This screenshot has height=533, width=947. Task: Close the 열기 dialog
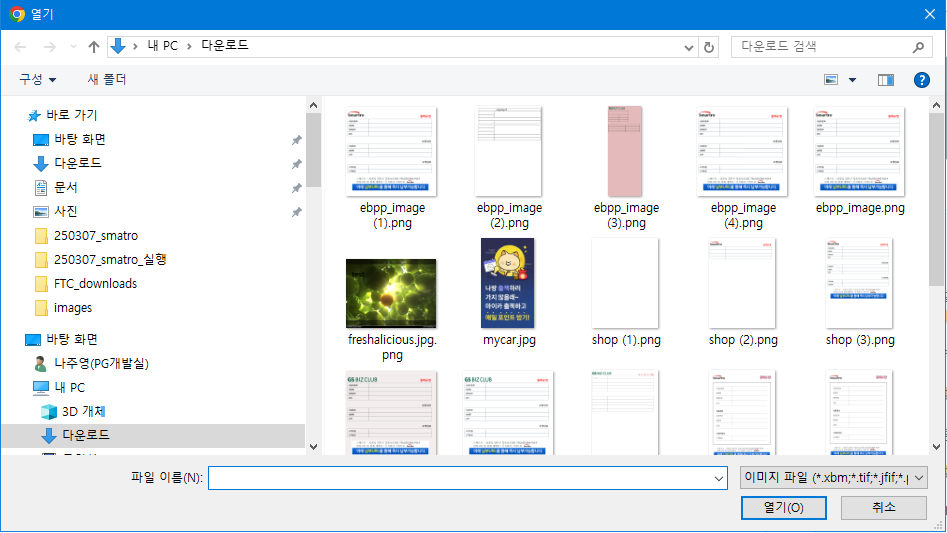pos(929,14)
